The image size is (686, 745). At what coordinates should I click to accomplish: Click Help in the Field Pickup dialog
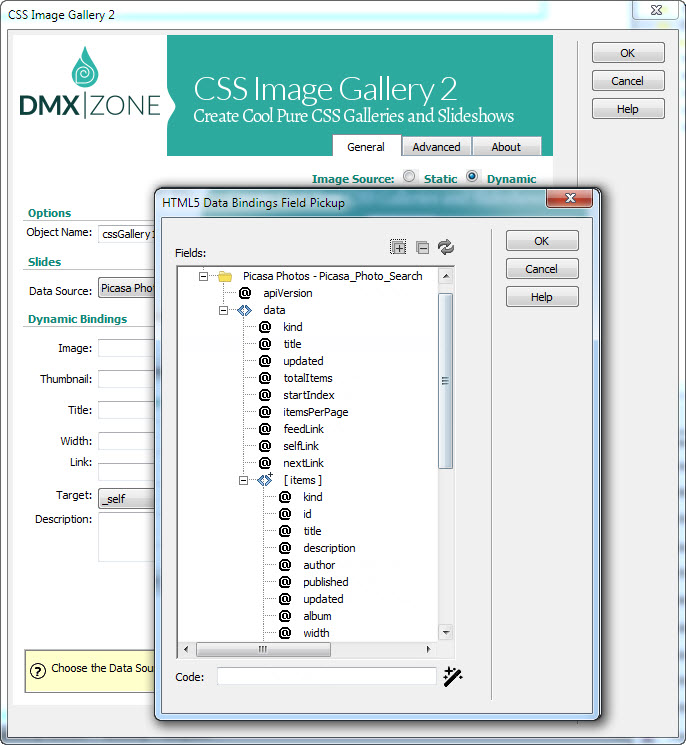tap(542, 297)
